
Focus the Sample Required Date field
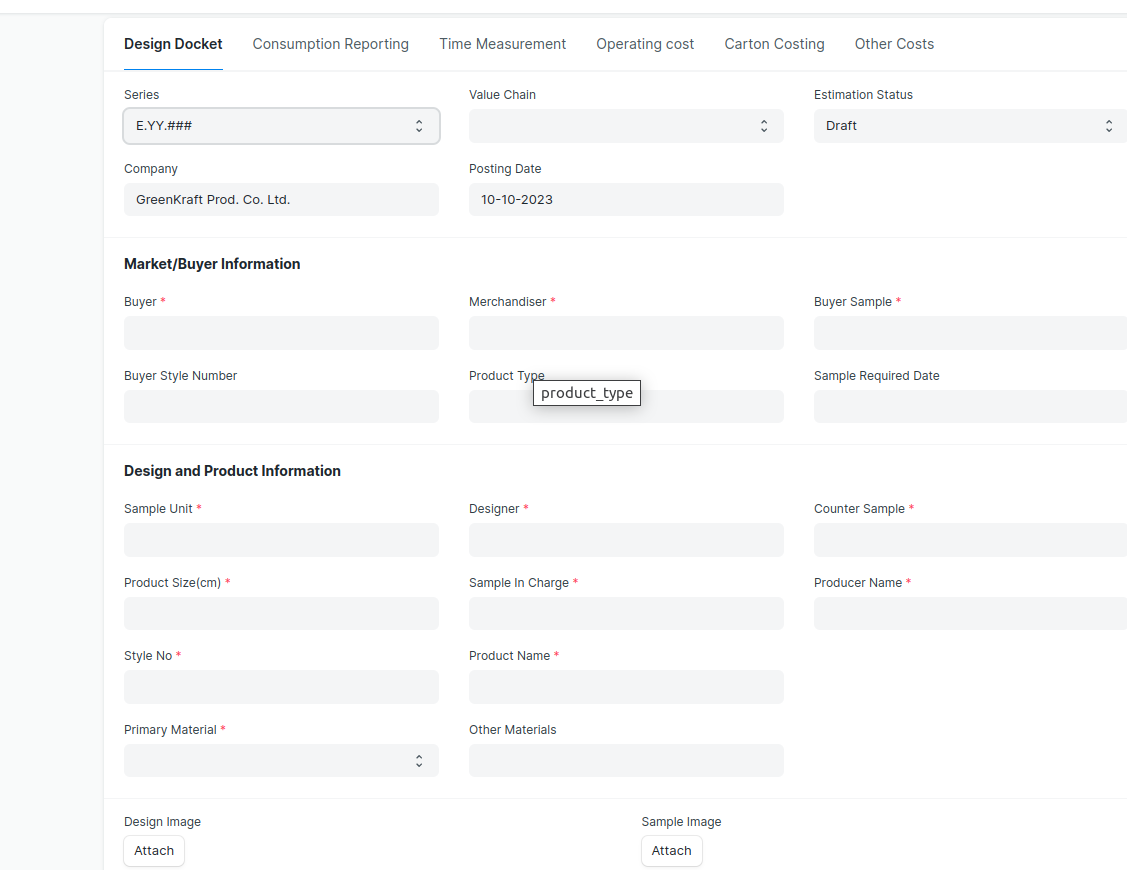click(969, 407)
